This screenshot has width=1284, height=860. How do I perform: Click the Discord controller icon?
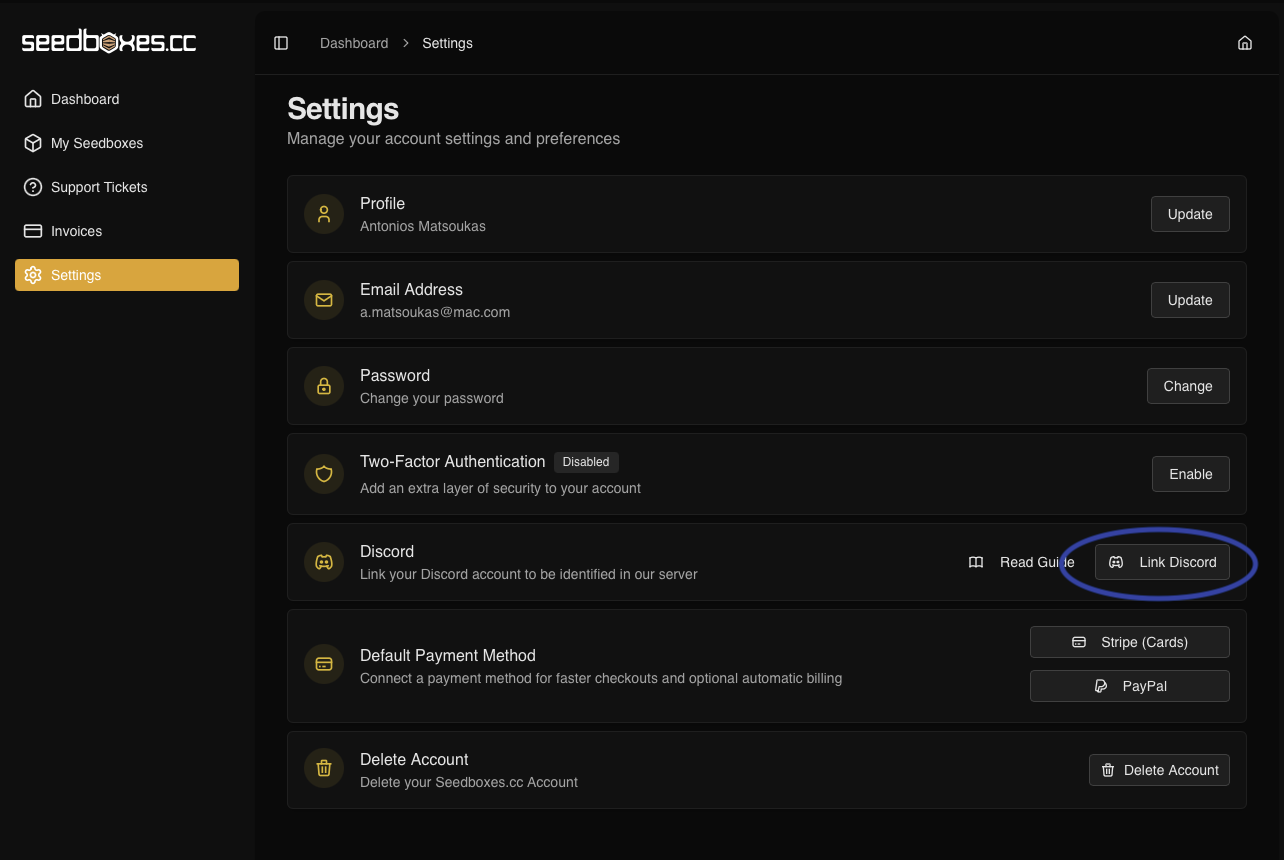323,562
